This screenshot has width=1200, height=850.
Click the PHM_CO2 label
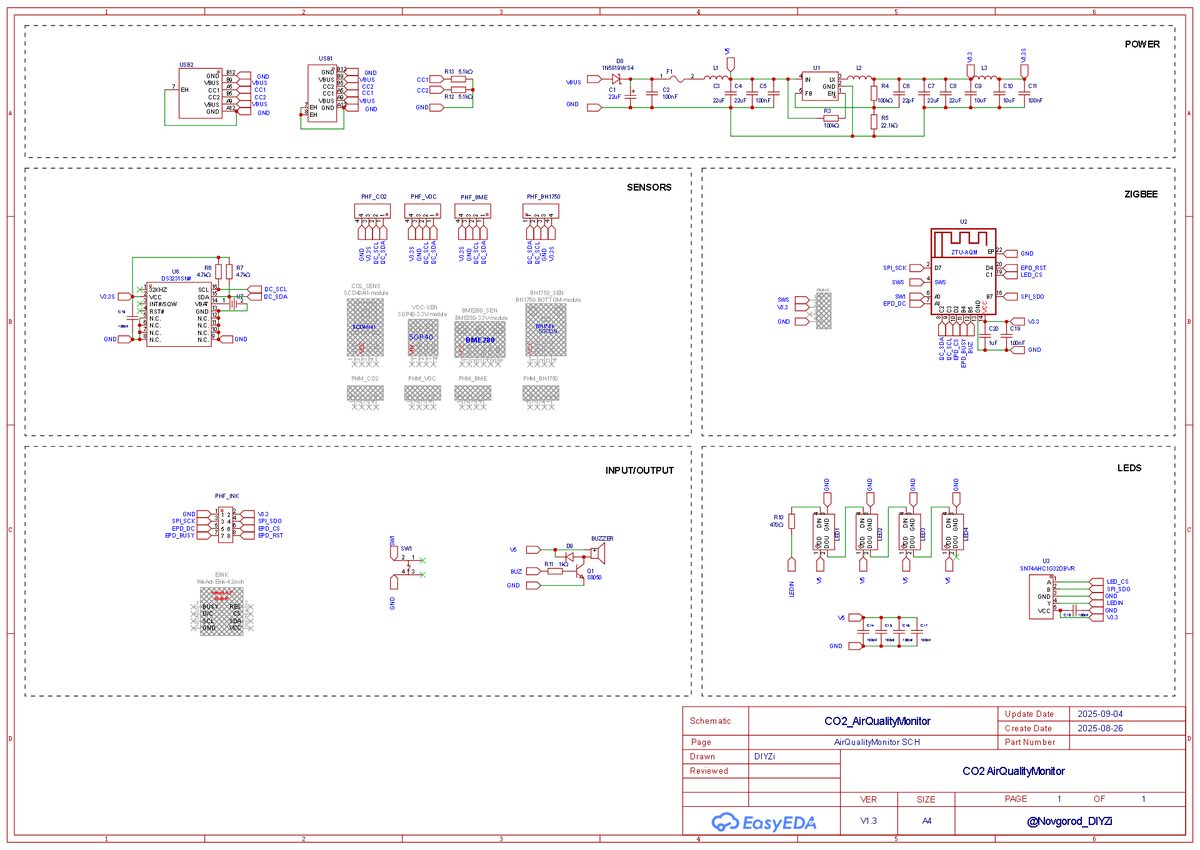(x=364, y=379)
